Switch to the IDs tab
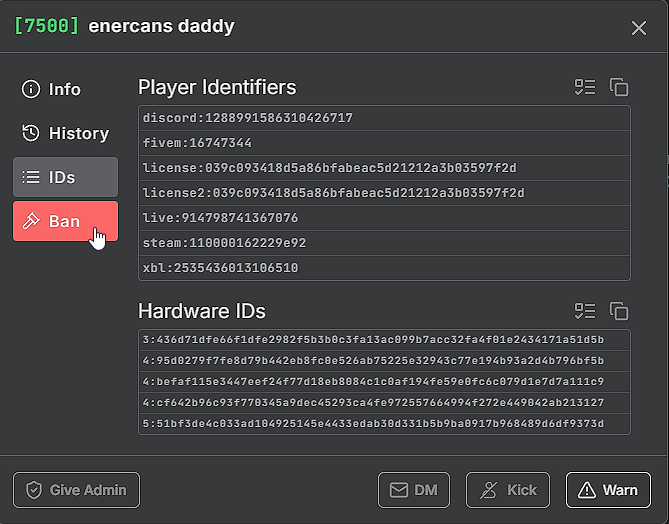The width and height of the screenshot is (669, 524). tap(65, 177)
